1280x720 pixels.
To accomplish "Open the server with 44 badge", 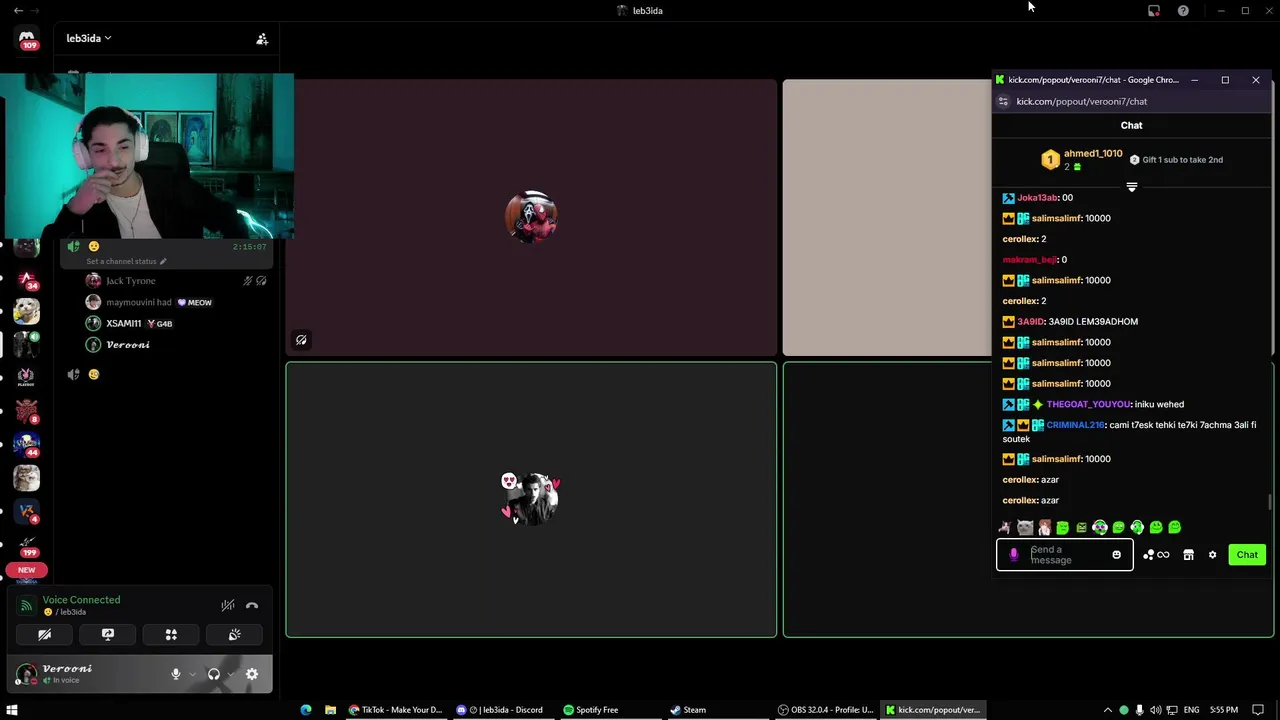I will pyautogui.click(x=27, y=444).
